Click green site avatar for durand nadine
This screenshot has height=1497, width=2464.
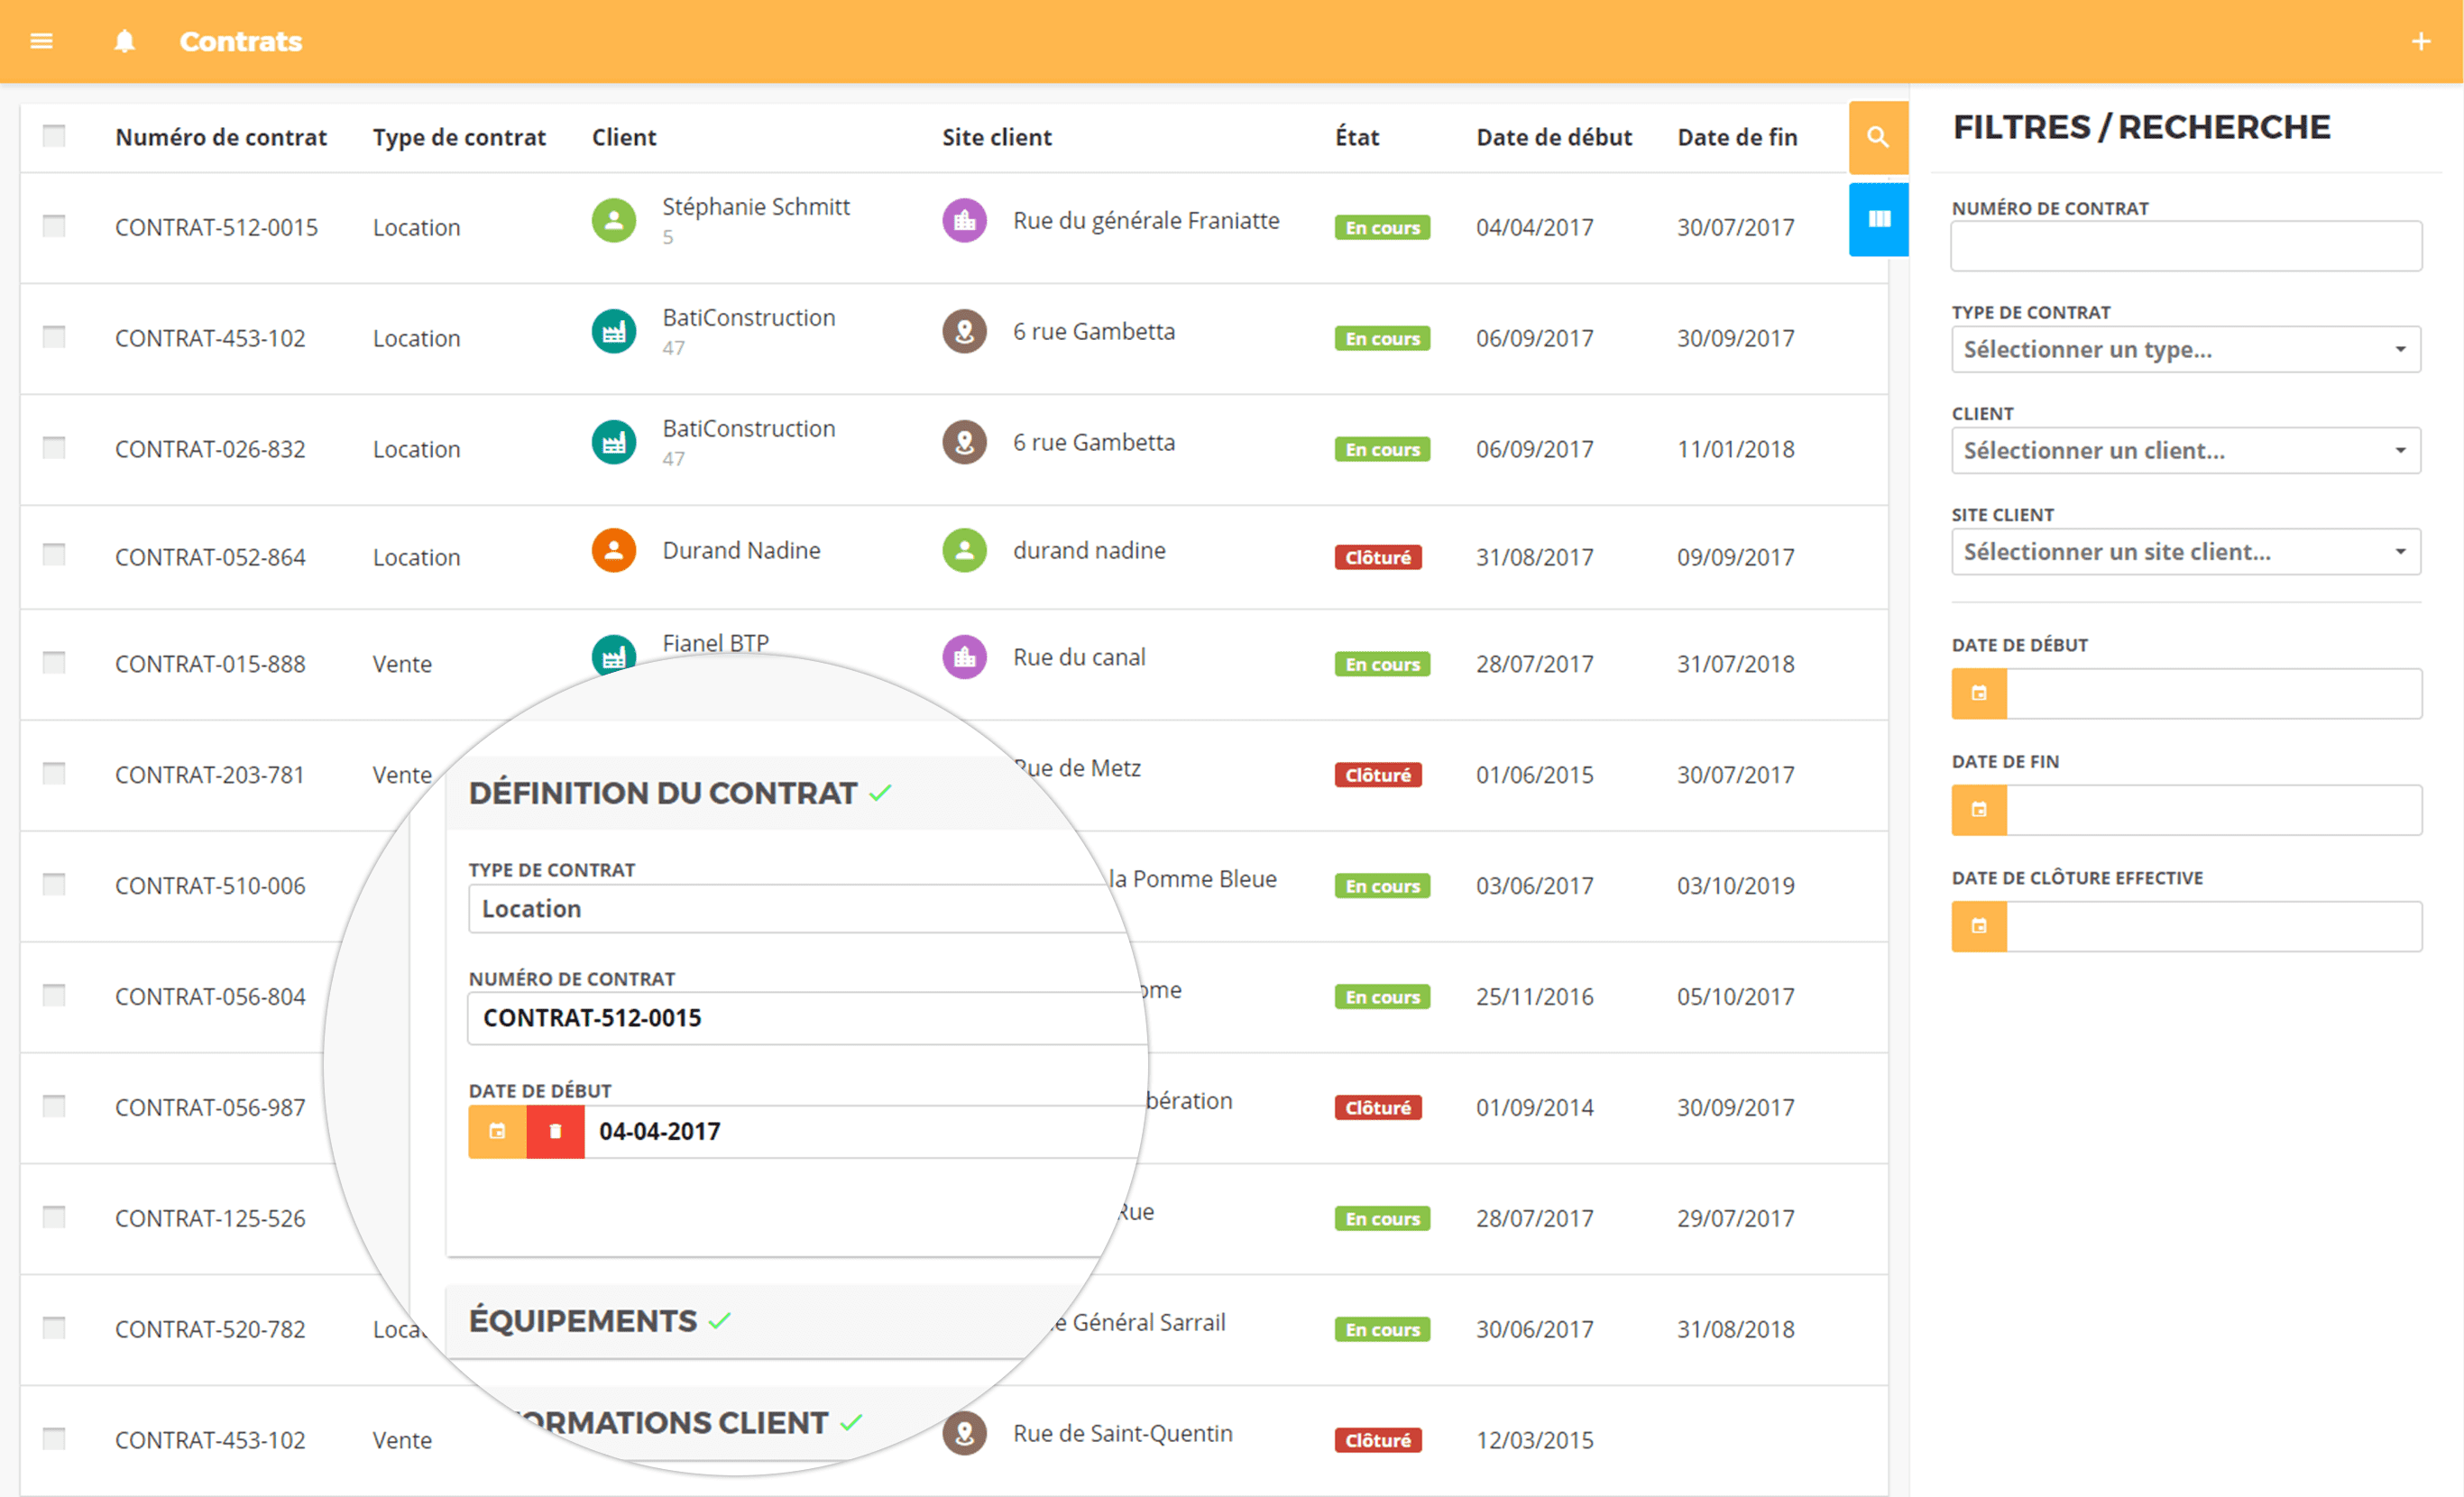pos(964,550)
